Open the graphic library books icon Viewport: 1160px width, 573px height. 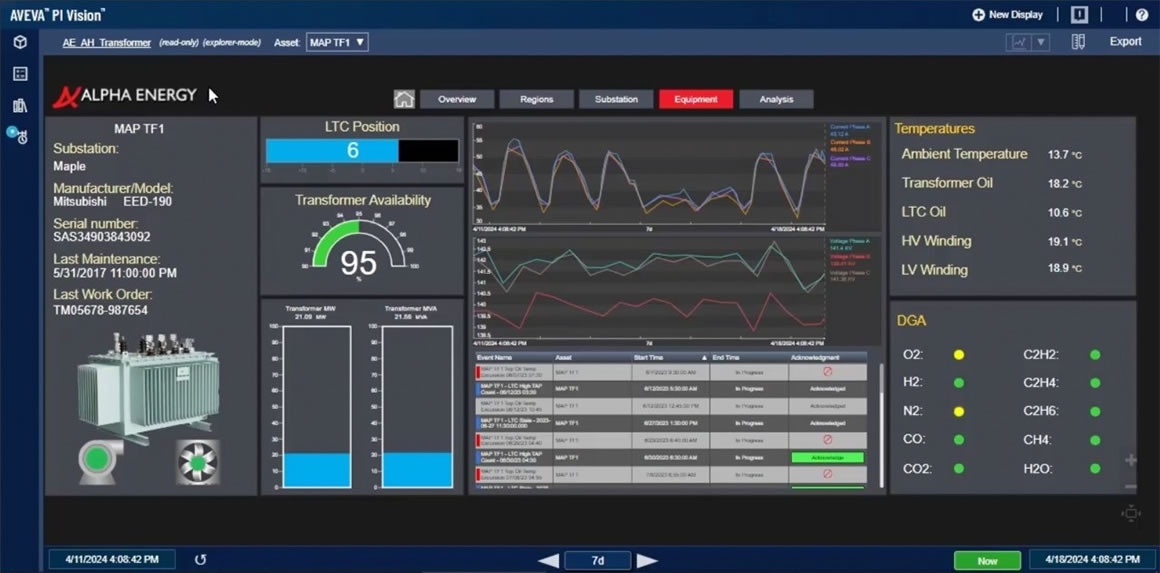(x=19, y=104)
